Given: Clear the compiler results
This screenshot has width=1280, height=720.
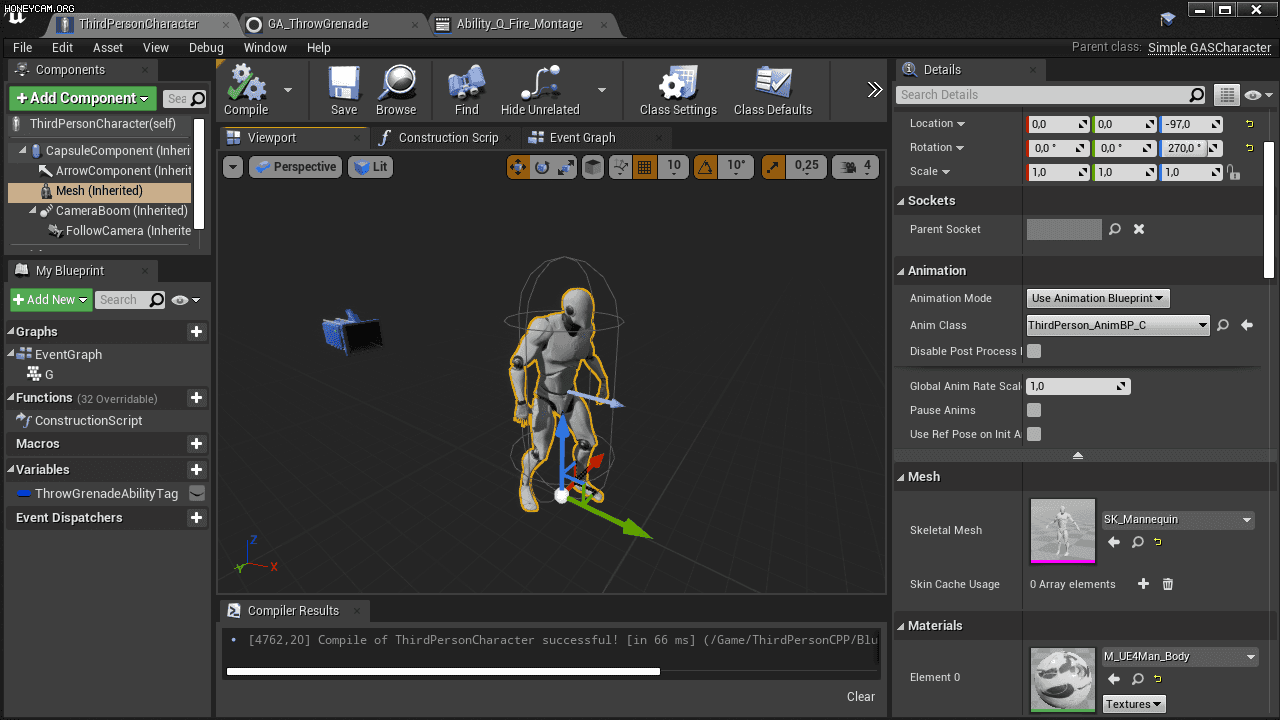Looking at the screenshot, I should pos(860,697).
